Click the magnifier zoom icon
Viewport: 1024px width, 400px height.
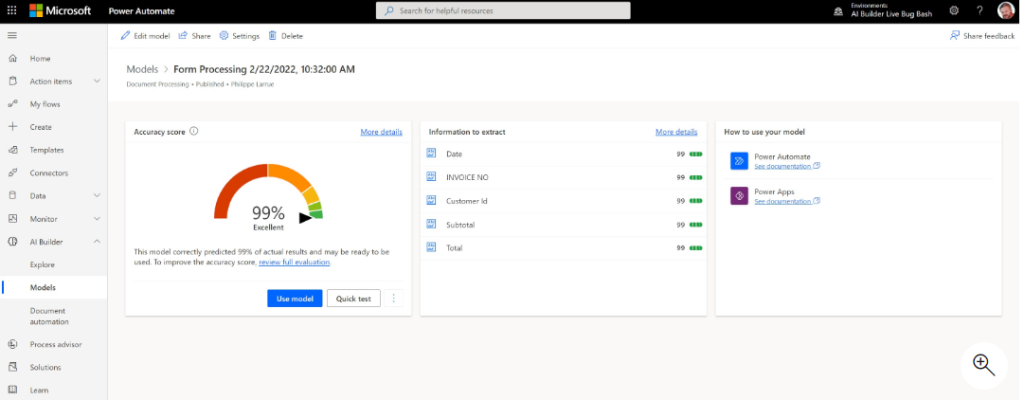point(983,365)
